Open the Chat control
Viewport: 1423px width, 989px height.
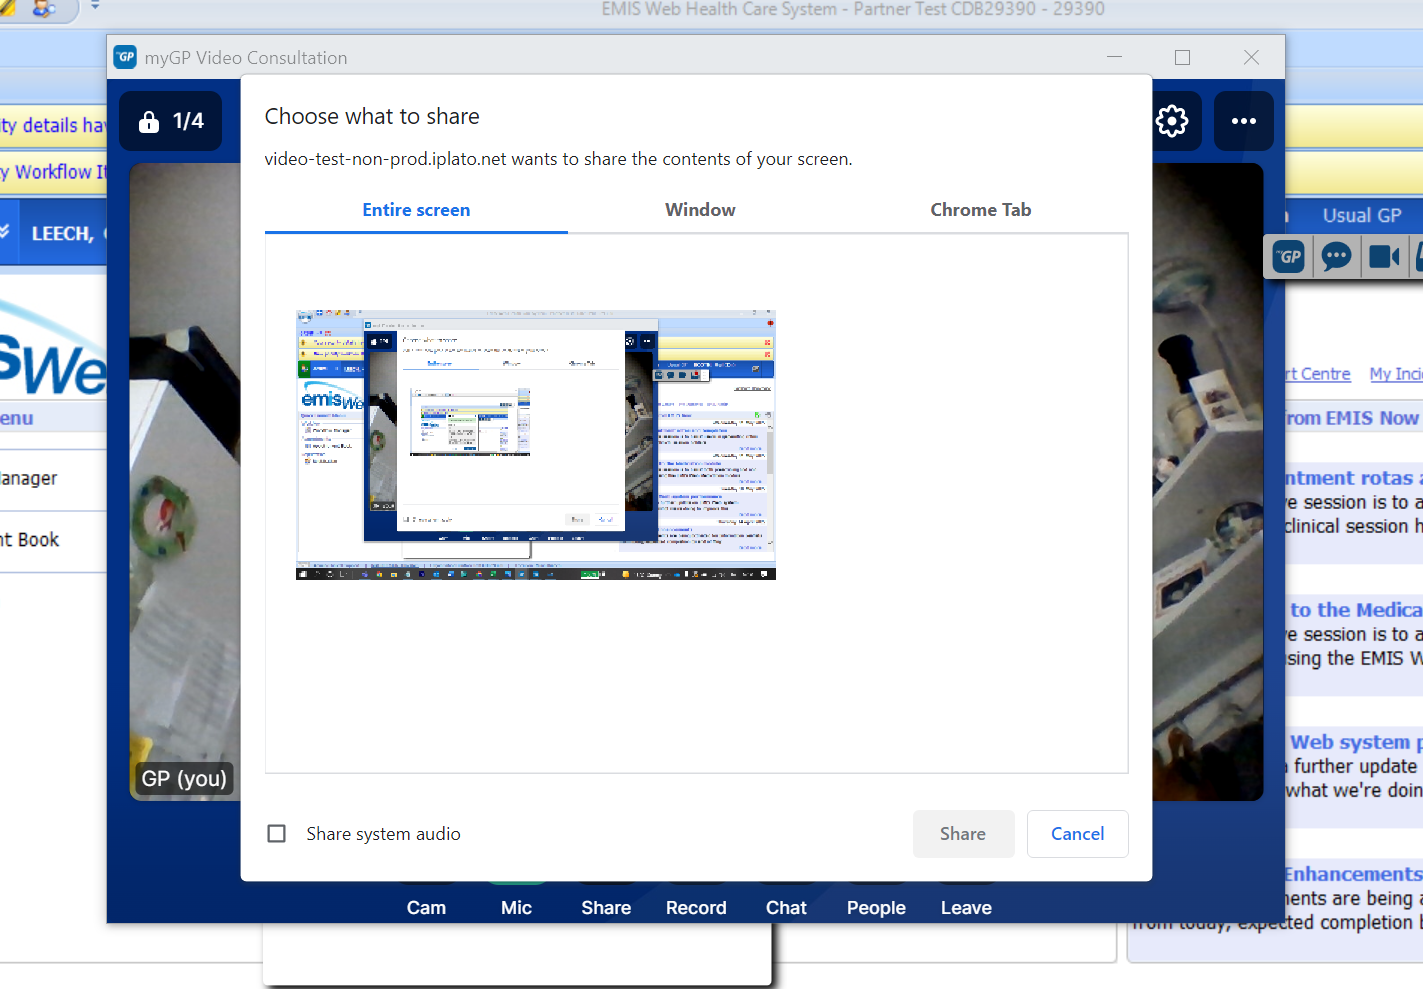tap(786, 908)
